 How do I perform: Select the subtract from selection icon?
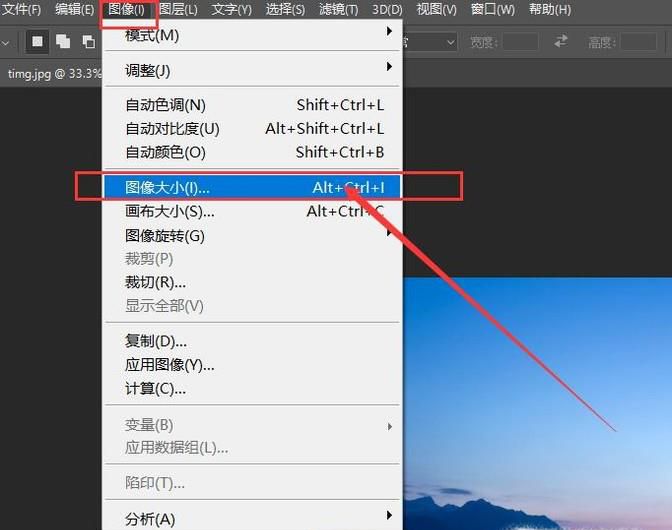[89, 42]
